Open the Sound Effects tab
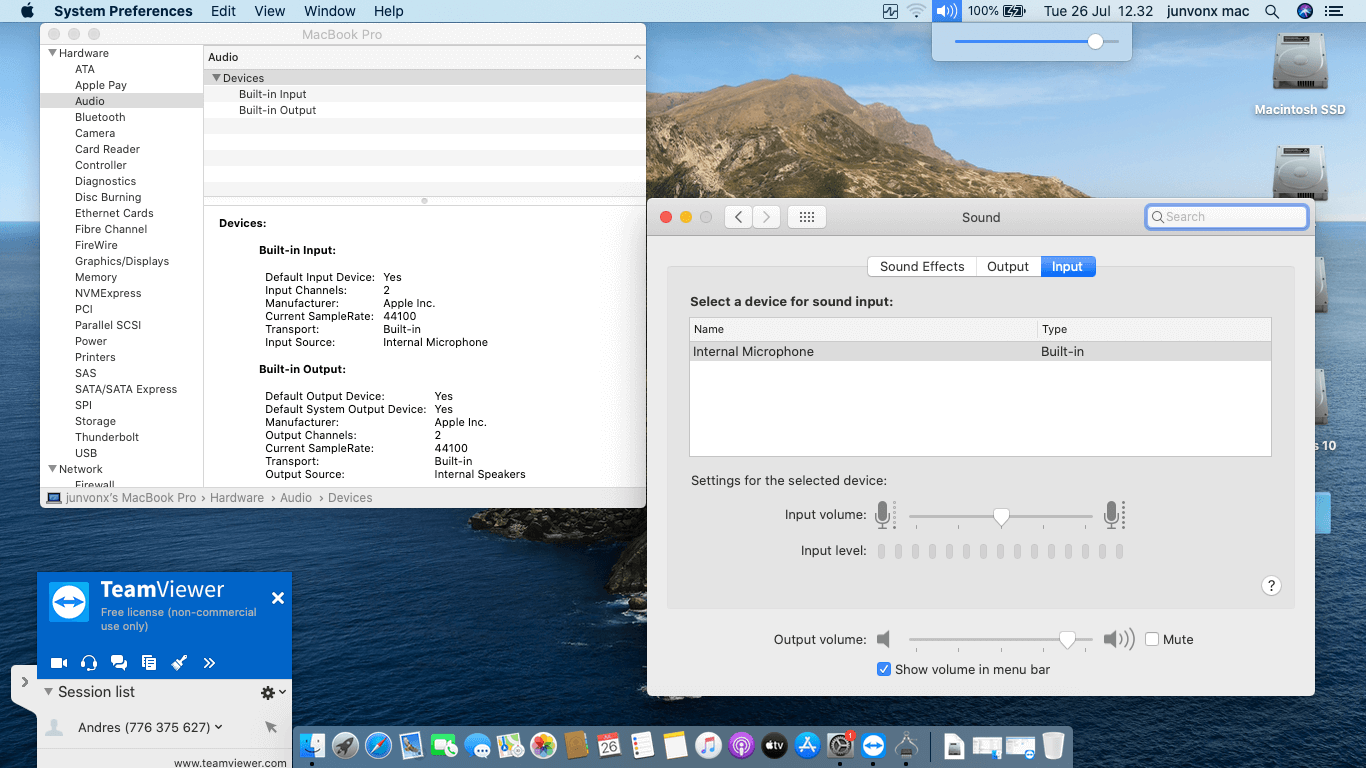The width and height of the screenshot is (1366, 768). [x=921, y=267]
